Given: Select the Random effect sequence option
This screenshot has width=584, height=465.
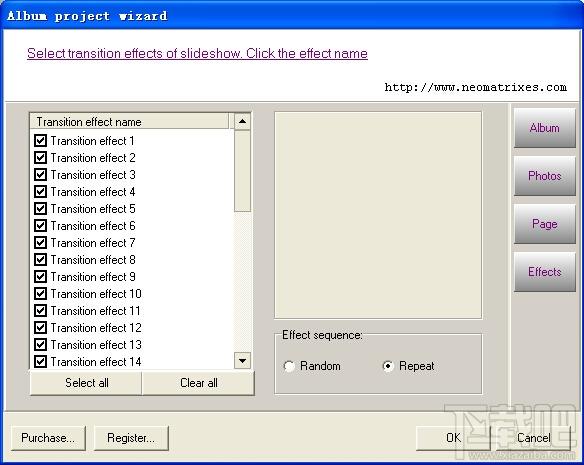Looking at the screenshot, I should click(289, 366).
